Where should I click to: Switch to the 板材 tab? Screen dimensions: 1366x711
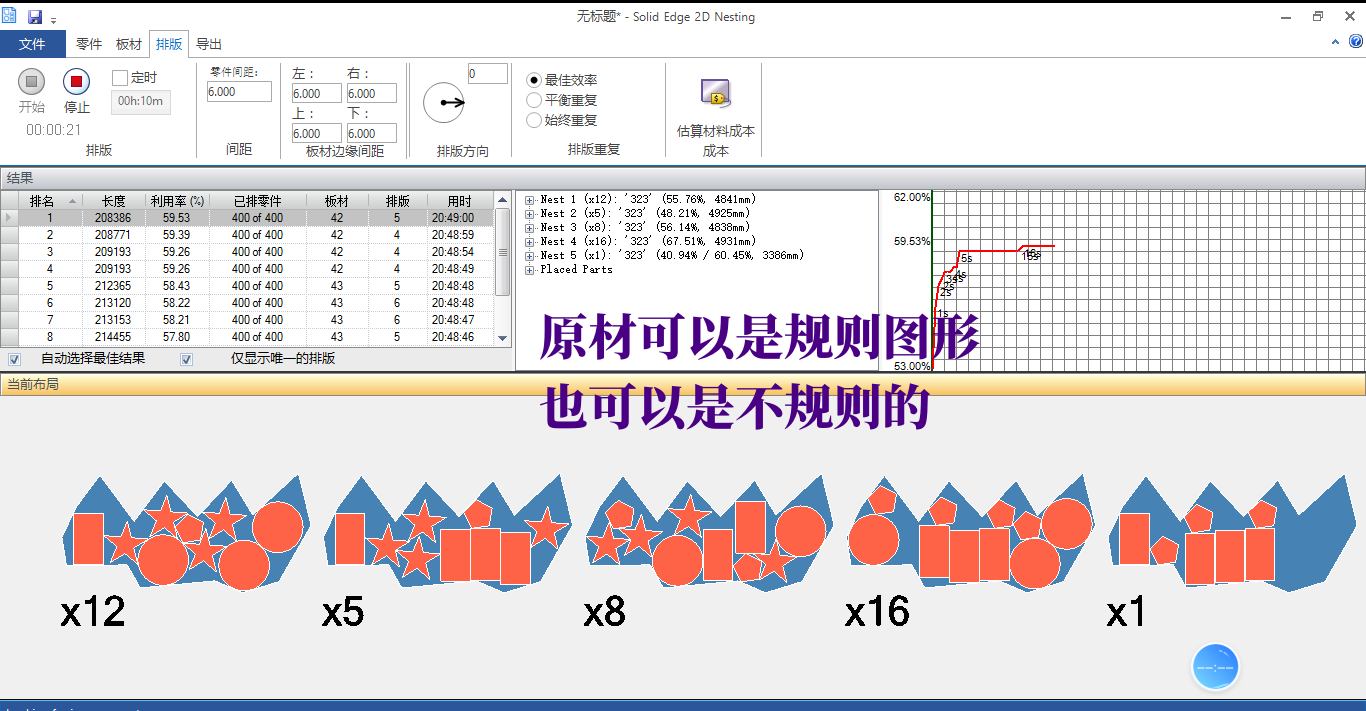coord(129,44)
